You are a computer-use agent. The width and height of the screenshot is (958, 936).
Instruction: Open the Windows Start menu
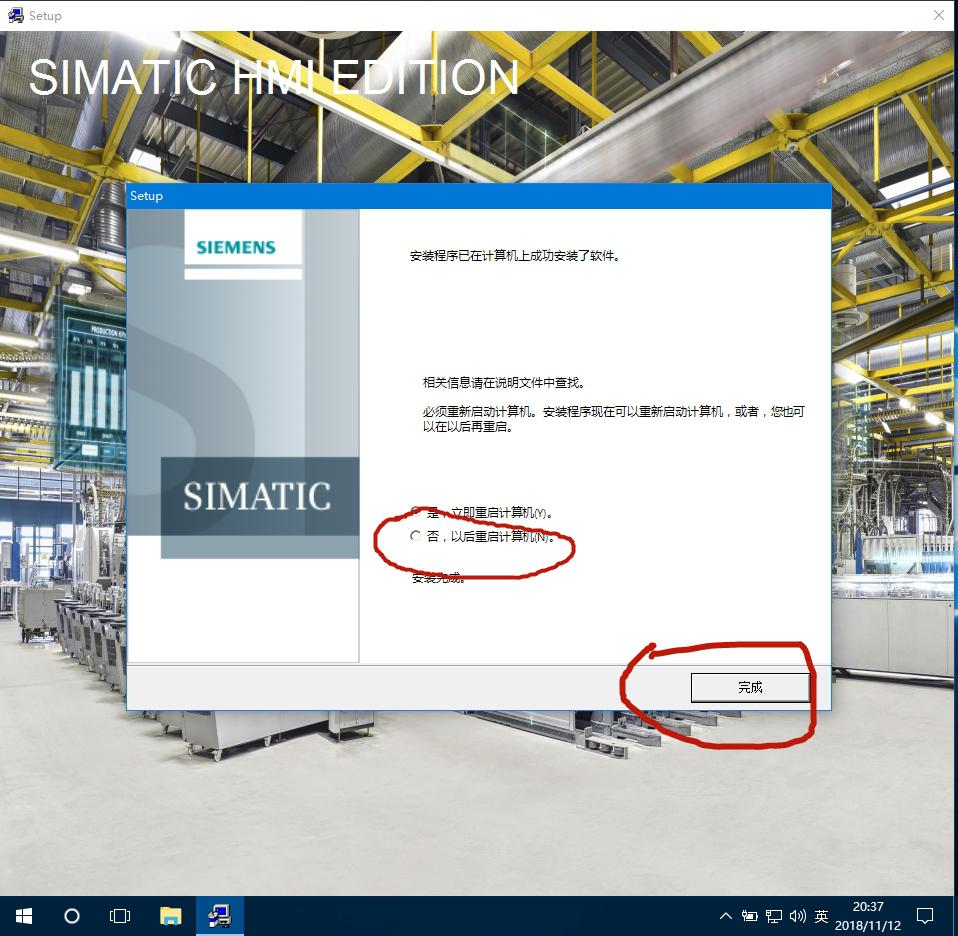22,915
